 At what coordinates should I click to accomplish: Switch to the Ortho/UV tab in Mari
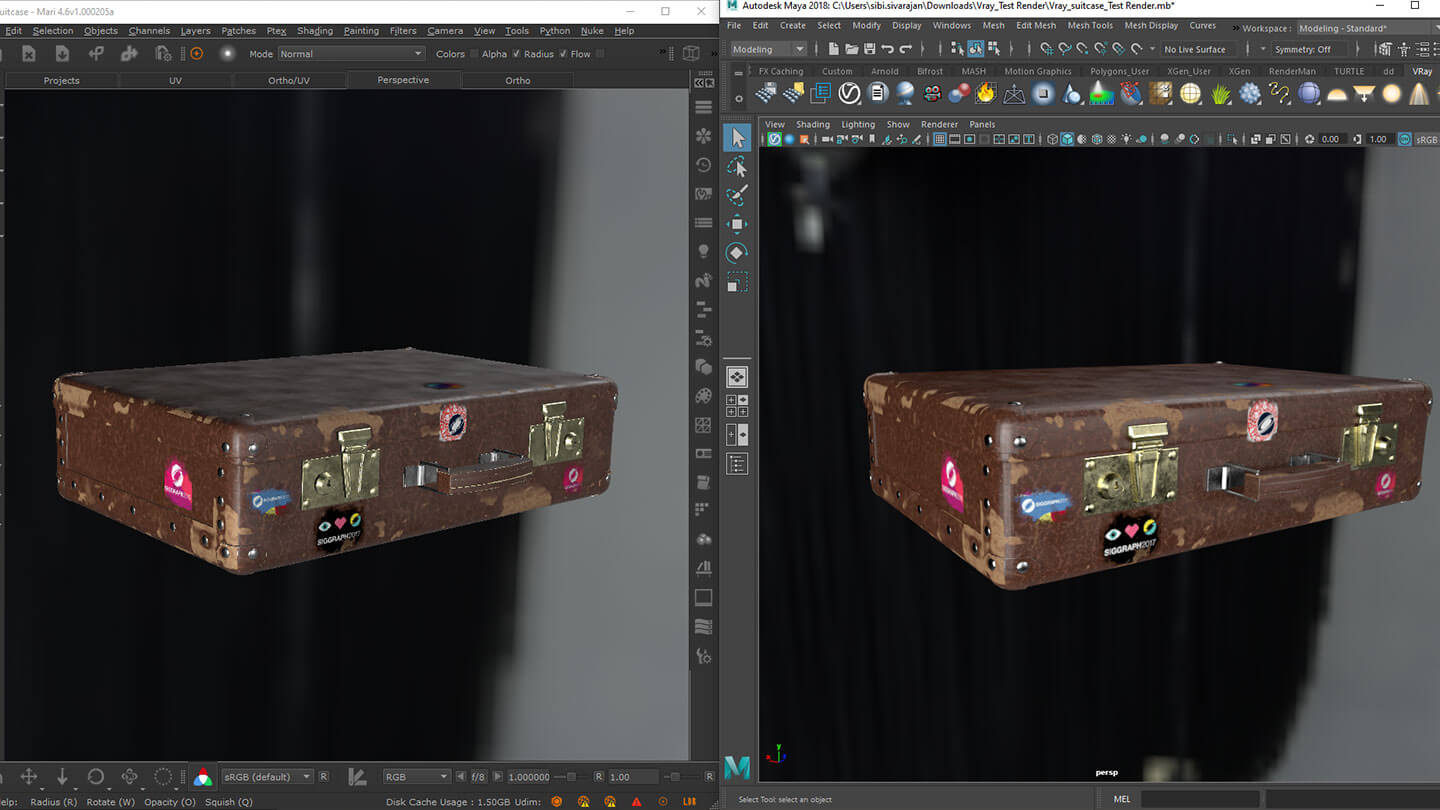[290, 80]
